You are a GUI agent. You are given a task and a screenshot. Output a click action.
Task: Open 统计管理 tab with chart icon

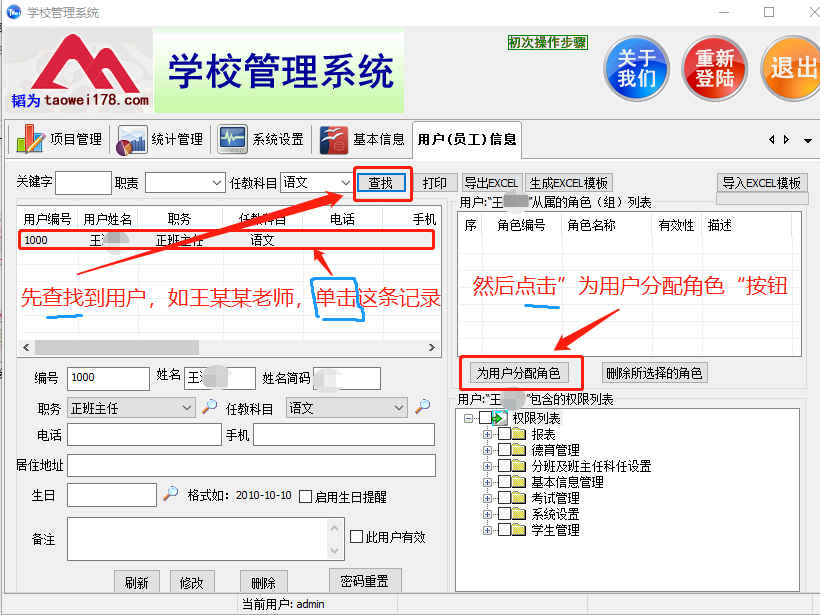click(x=160, y=139)
